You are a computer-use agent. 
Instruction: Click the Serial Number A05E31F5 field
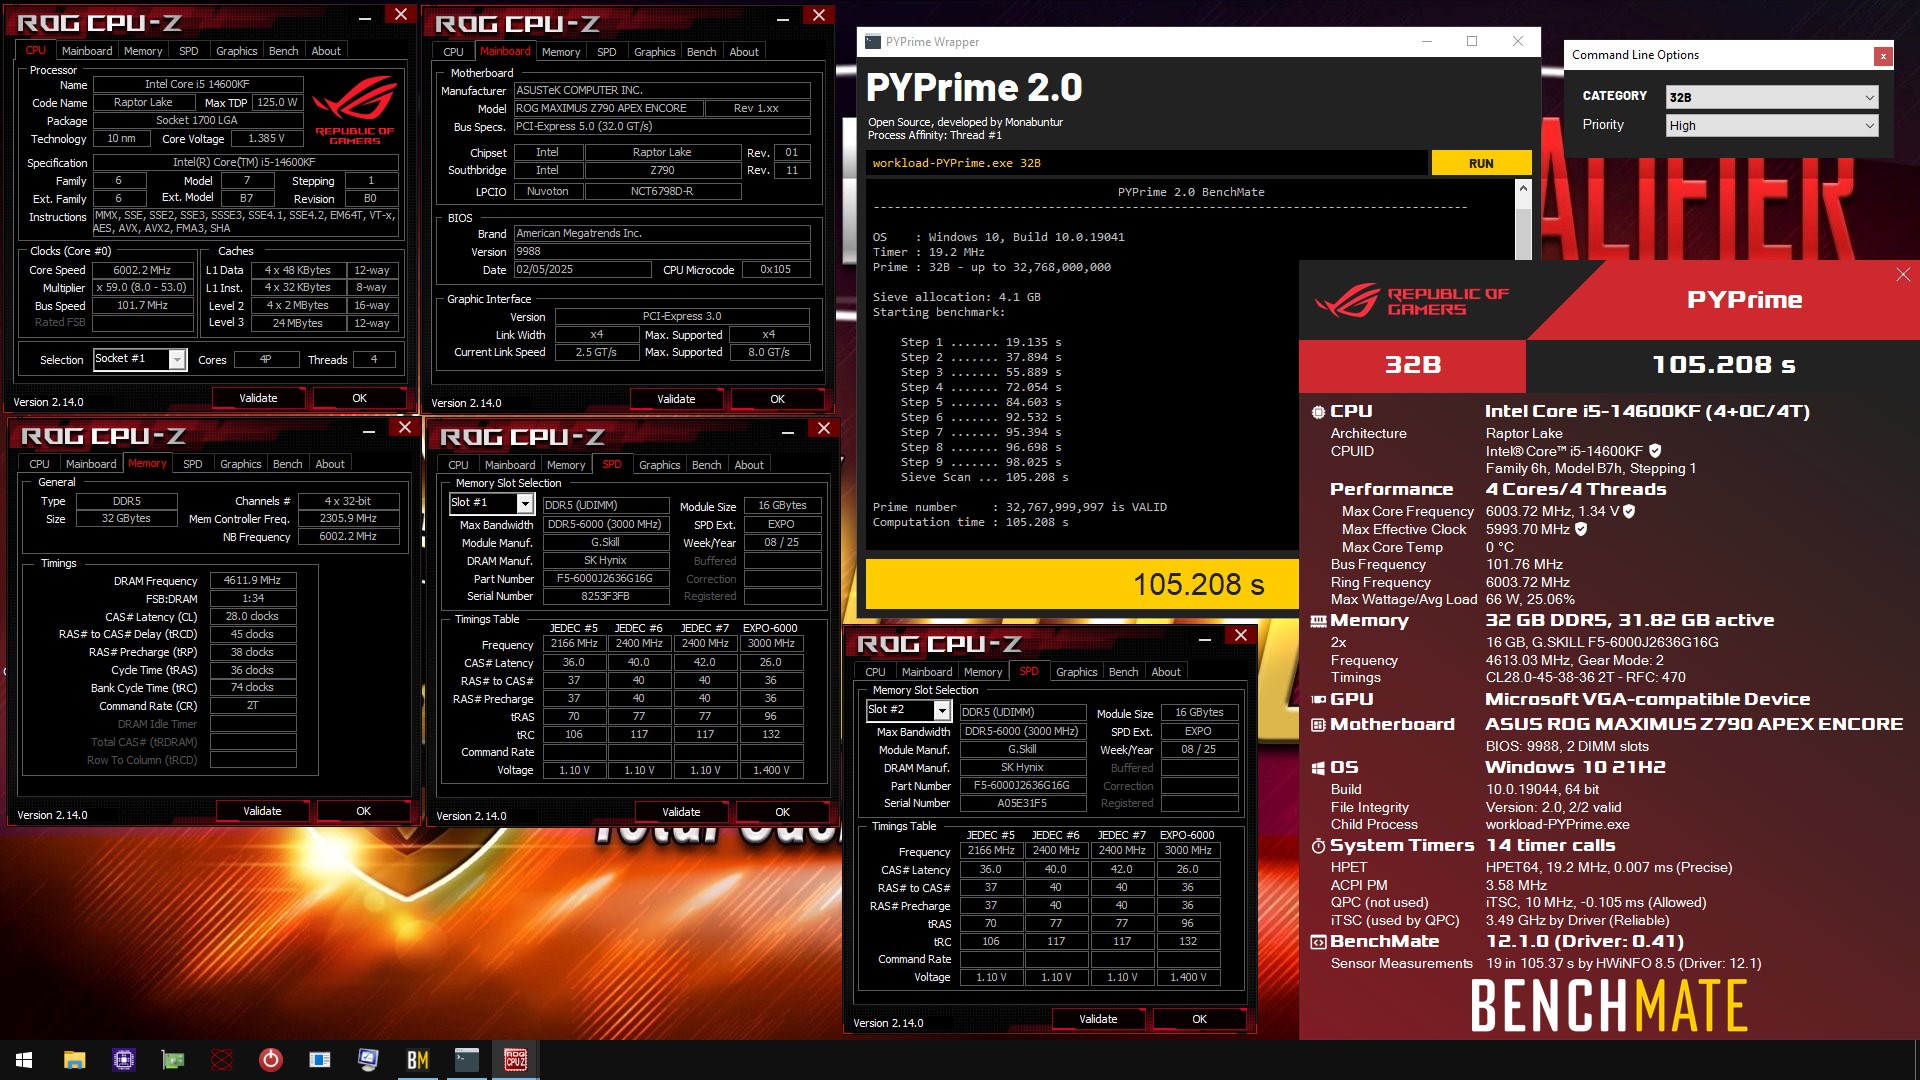tap(1022, 803)
